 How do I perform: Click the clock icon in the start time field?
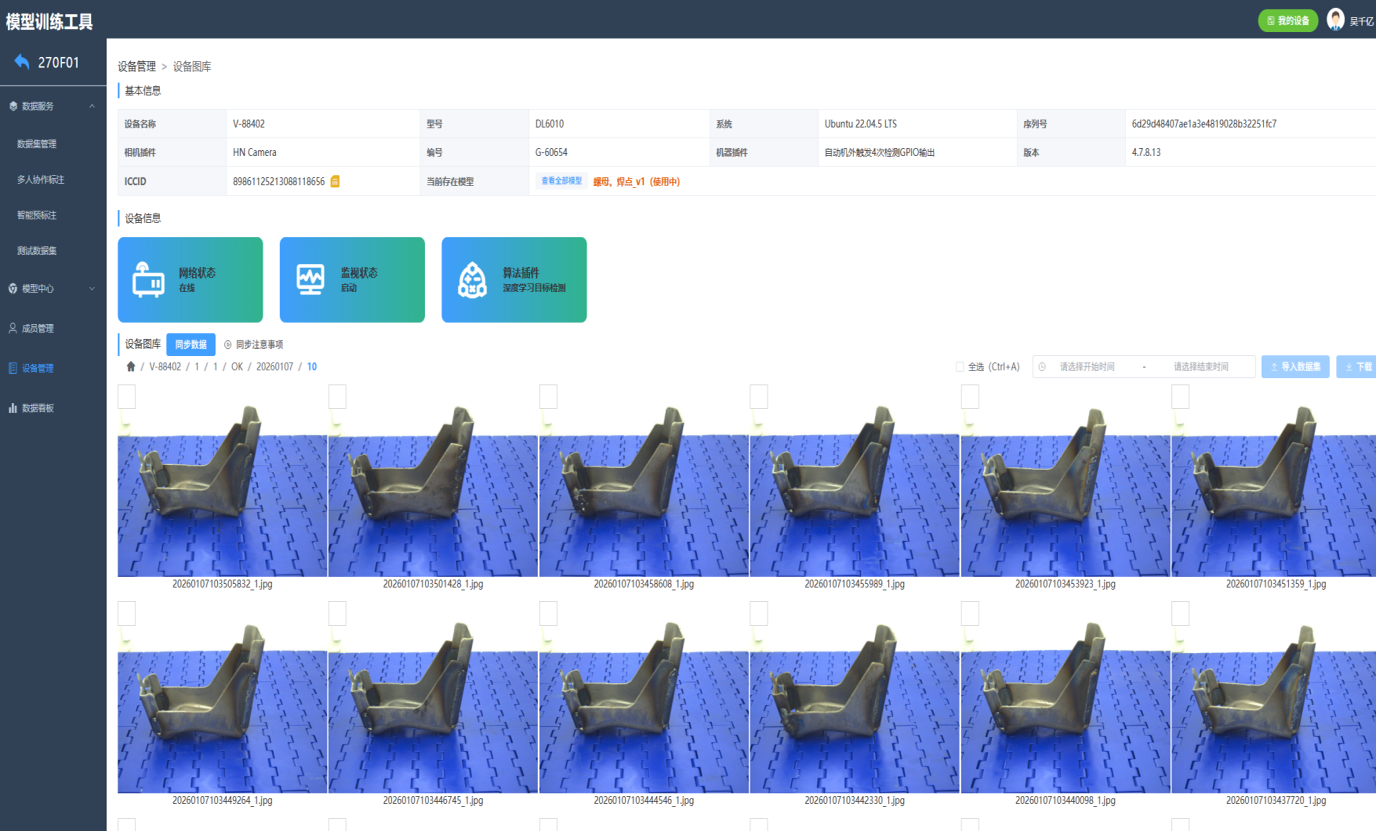(1042, 367)
